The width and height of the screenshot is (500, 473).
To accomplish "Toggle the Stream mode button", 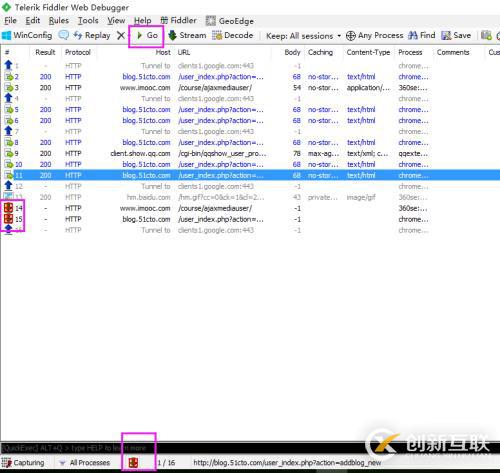I will [187, 35].
